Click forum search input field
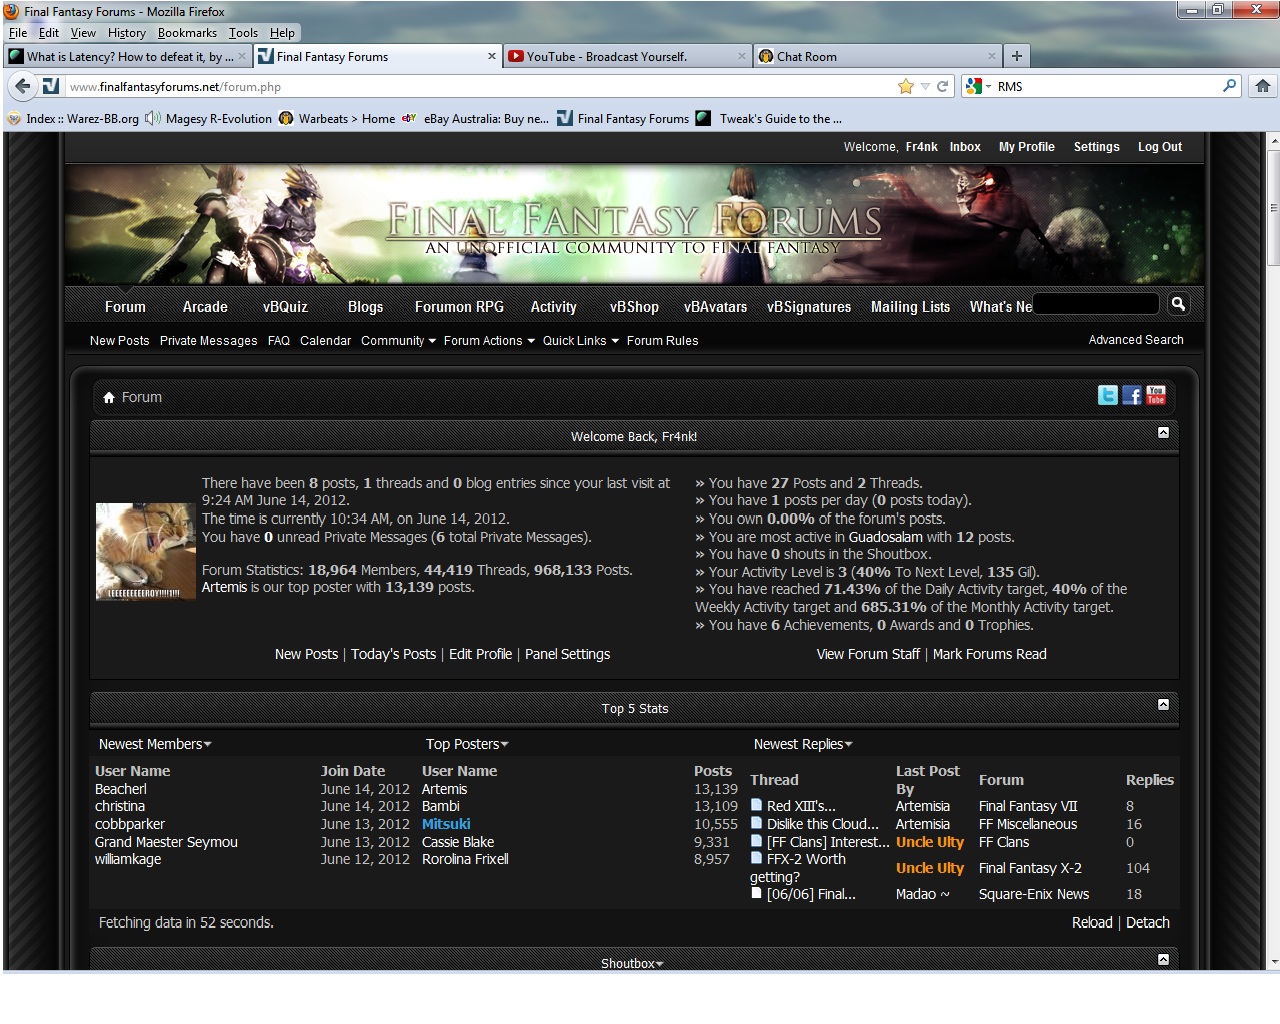 (1095, 304)
